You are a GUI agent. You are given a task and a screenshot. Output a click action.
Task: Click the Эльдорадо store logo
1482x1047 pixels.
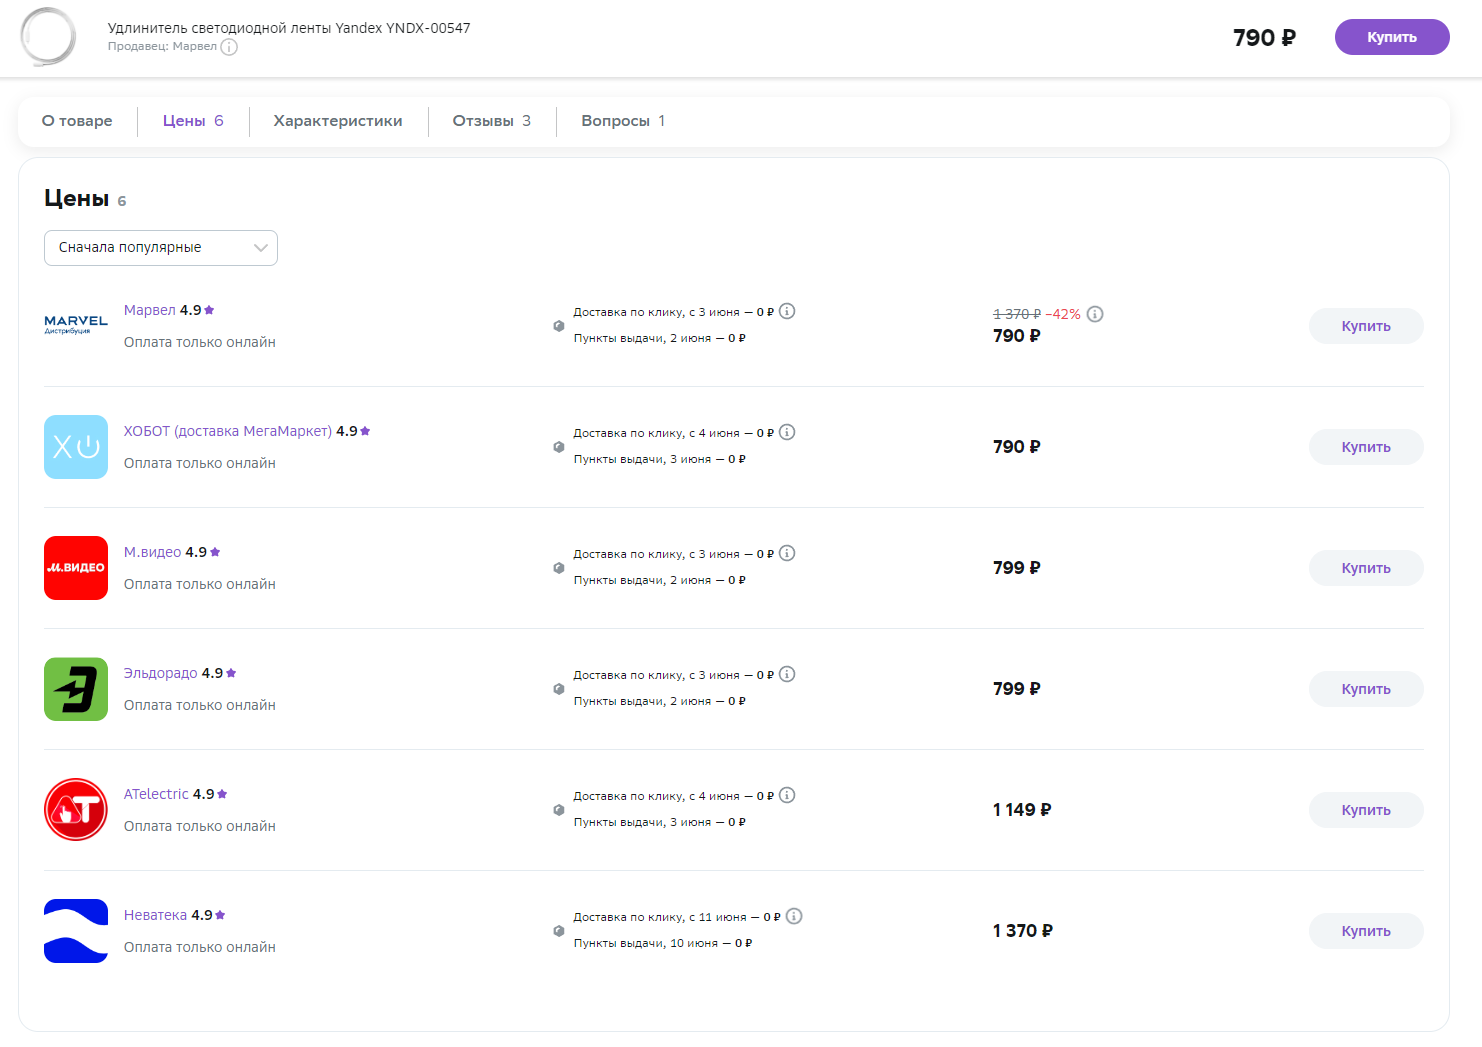coord(76,689)
